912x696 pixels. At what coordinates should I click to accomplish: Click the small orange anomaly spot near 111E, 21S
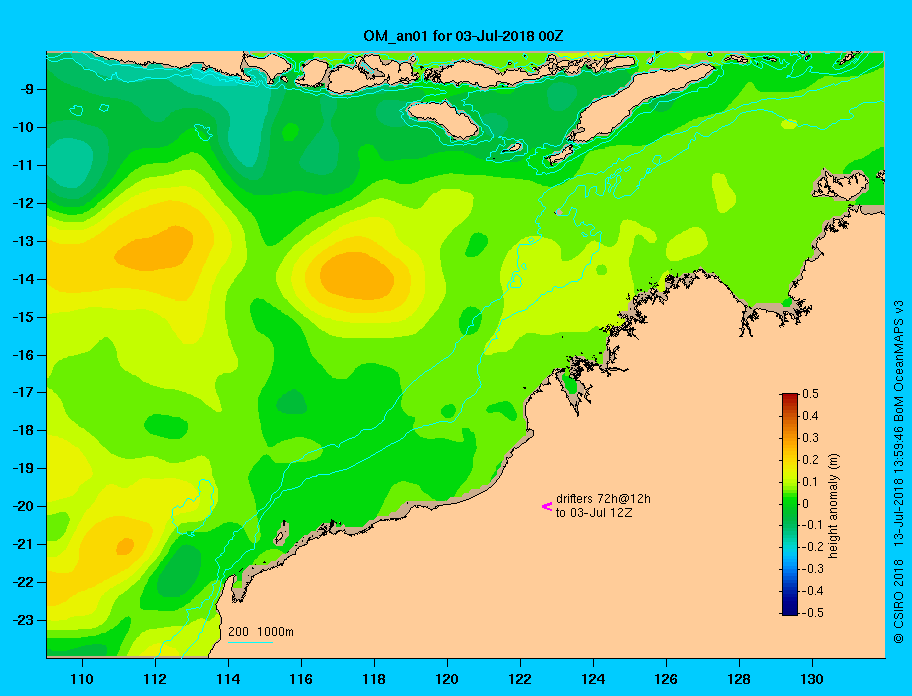125,547
